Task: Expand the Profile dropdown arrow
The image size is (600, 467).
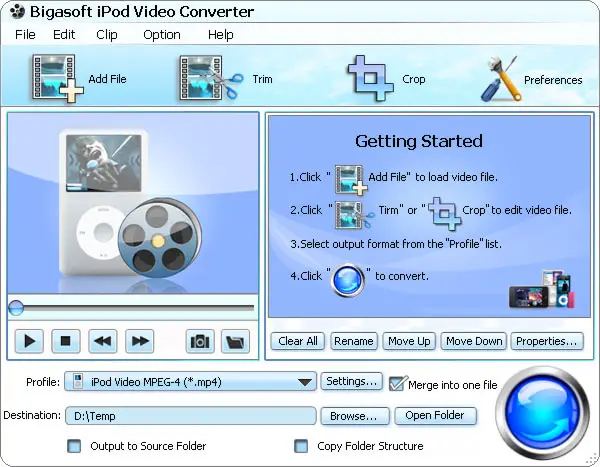Action: tap(305, 382)
